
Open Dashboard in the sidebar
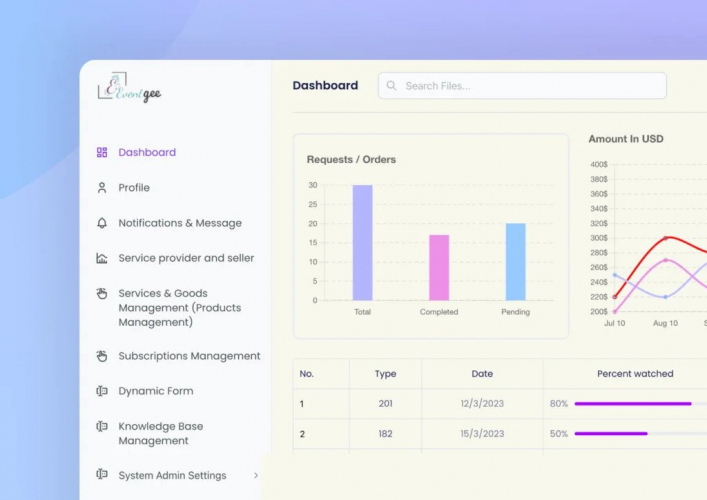coord(147,152)
